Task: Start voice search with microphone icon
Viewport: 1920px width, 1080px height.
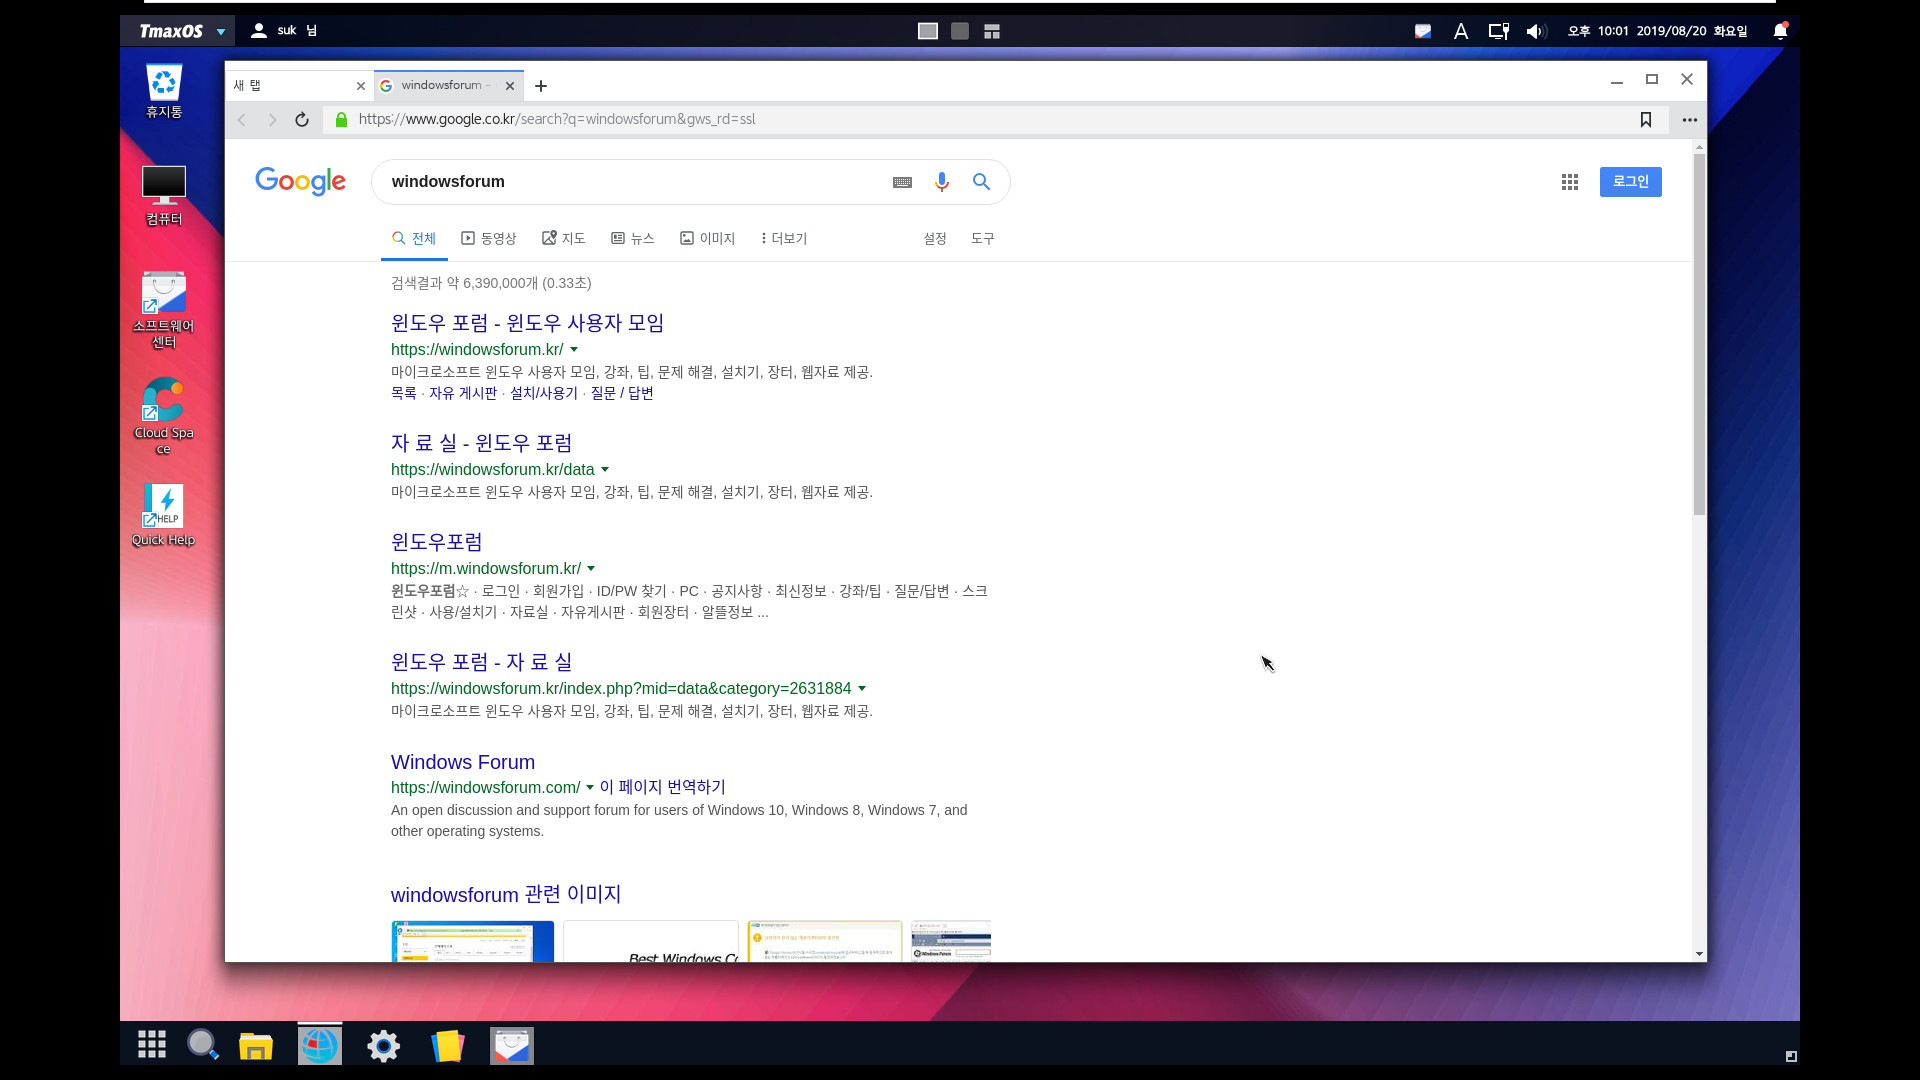Action: click(x=941, y=182)
